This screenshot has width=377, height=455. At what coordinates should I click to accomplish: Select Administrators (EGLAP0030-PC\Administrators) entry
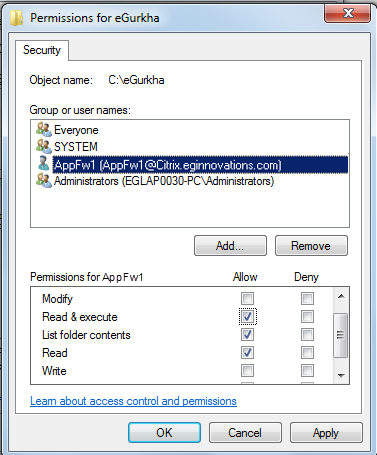pyautogui.click(x=164, y=181)
